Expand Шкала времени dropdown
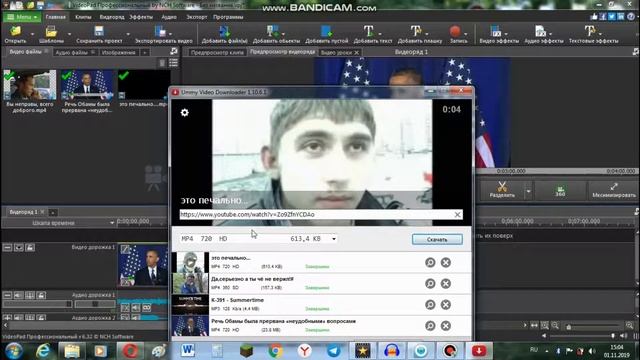 112,223
